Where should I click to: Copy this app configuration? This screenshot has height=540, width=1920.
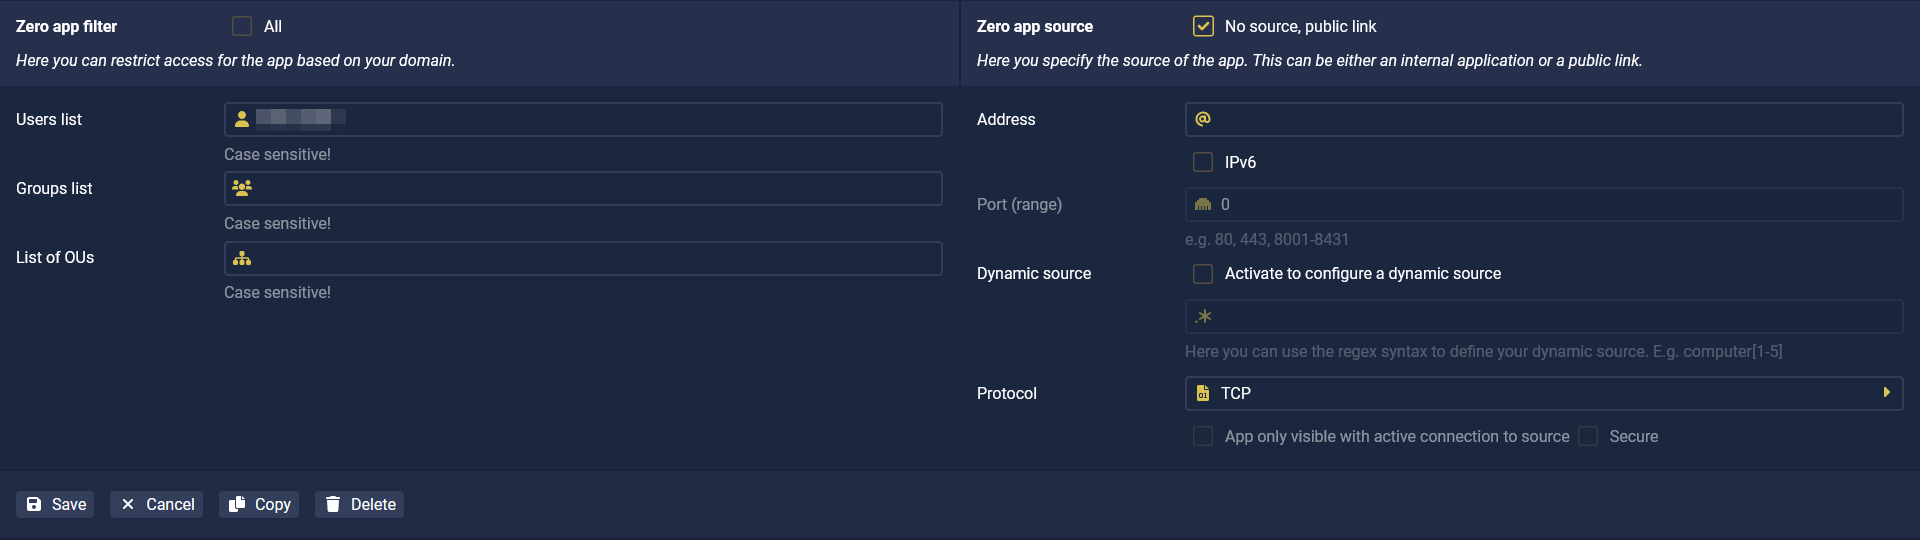coord(259,504)
